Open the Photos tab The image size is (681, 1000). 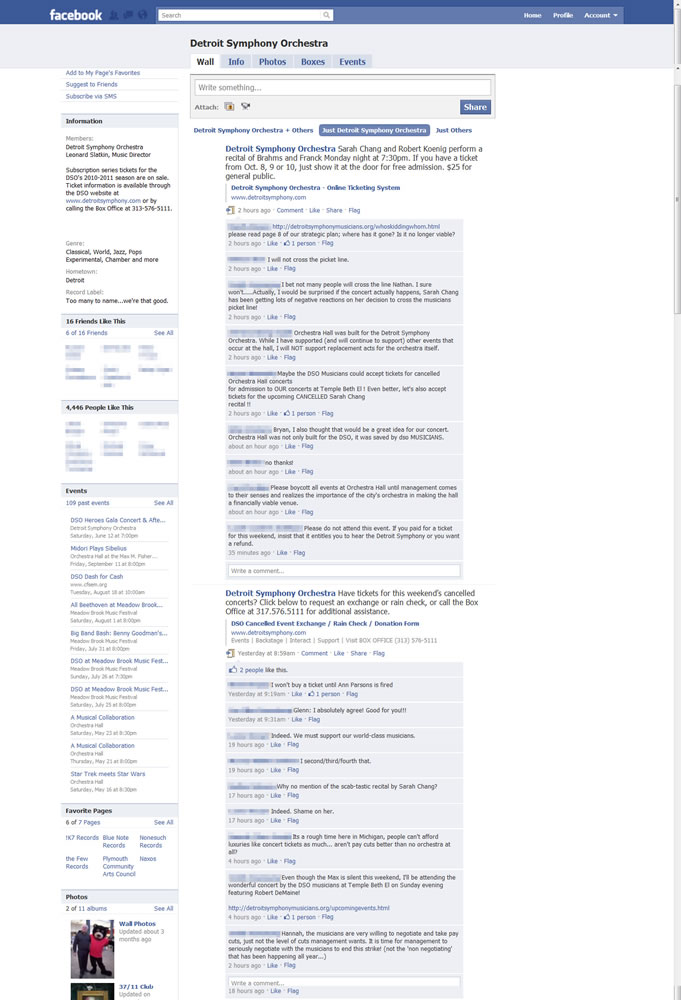(272, 62)
